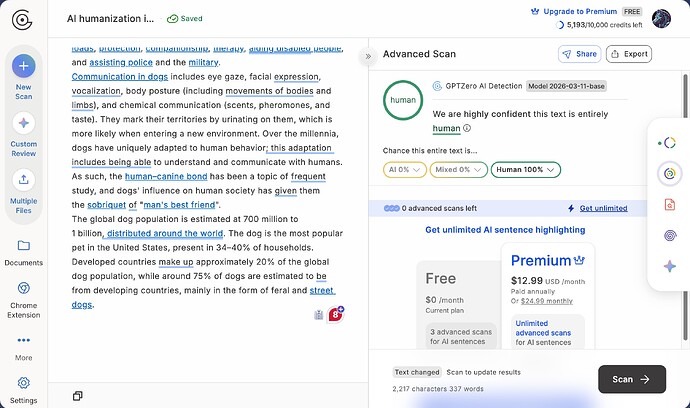Open the Documents folder

pos(24,253)
